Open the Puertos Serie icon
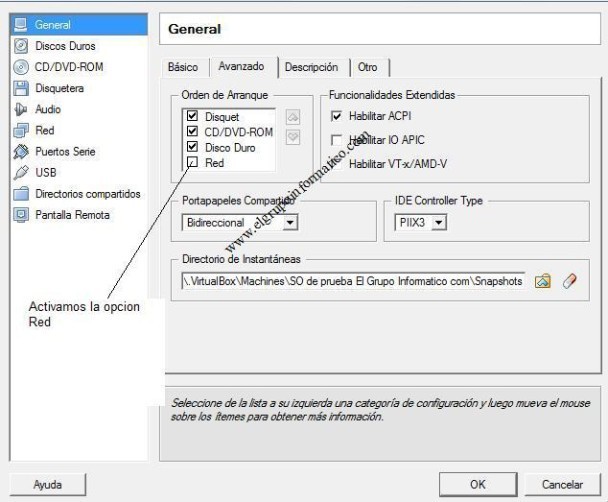 pos(21,152)
